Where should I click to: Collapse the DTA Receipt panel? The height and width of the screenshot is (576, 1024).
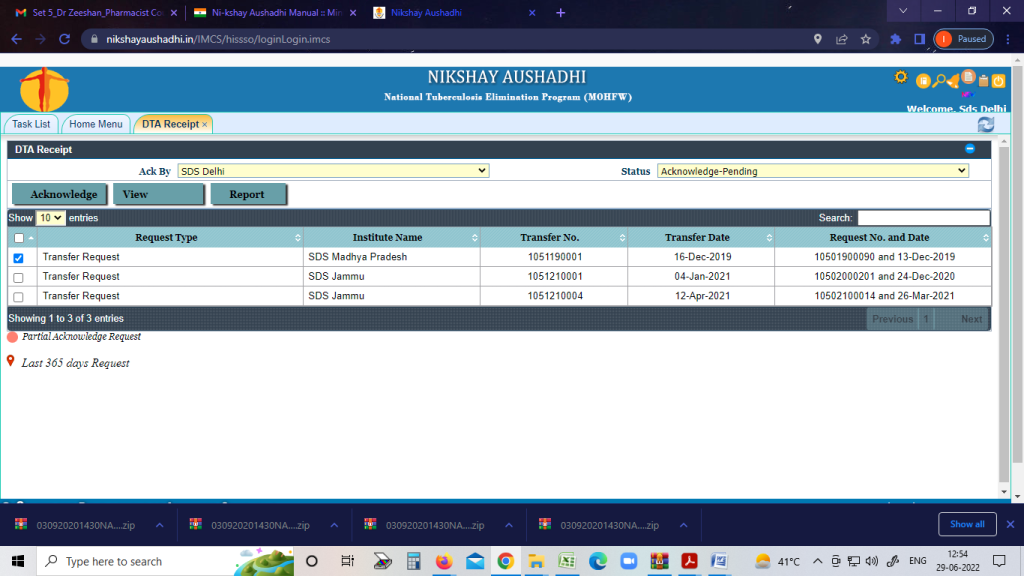tap(970, 149)
